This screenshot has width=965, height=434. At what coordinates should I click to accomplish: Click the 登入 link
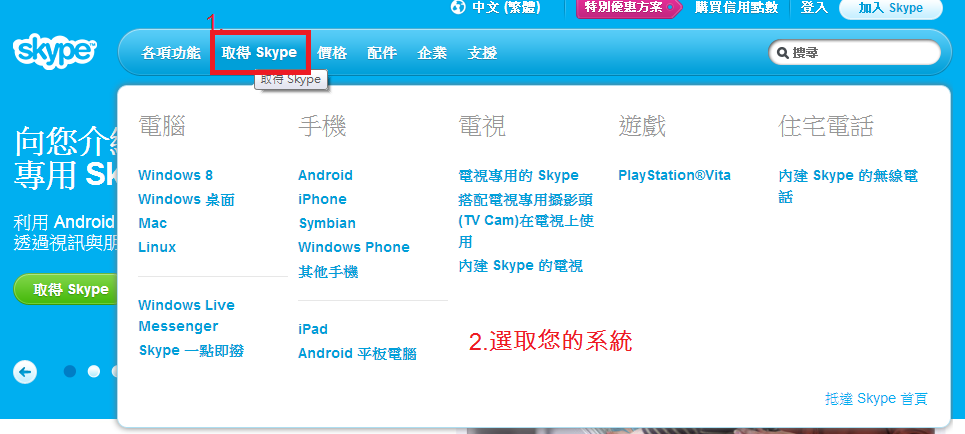(814, 7)
